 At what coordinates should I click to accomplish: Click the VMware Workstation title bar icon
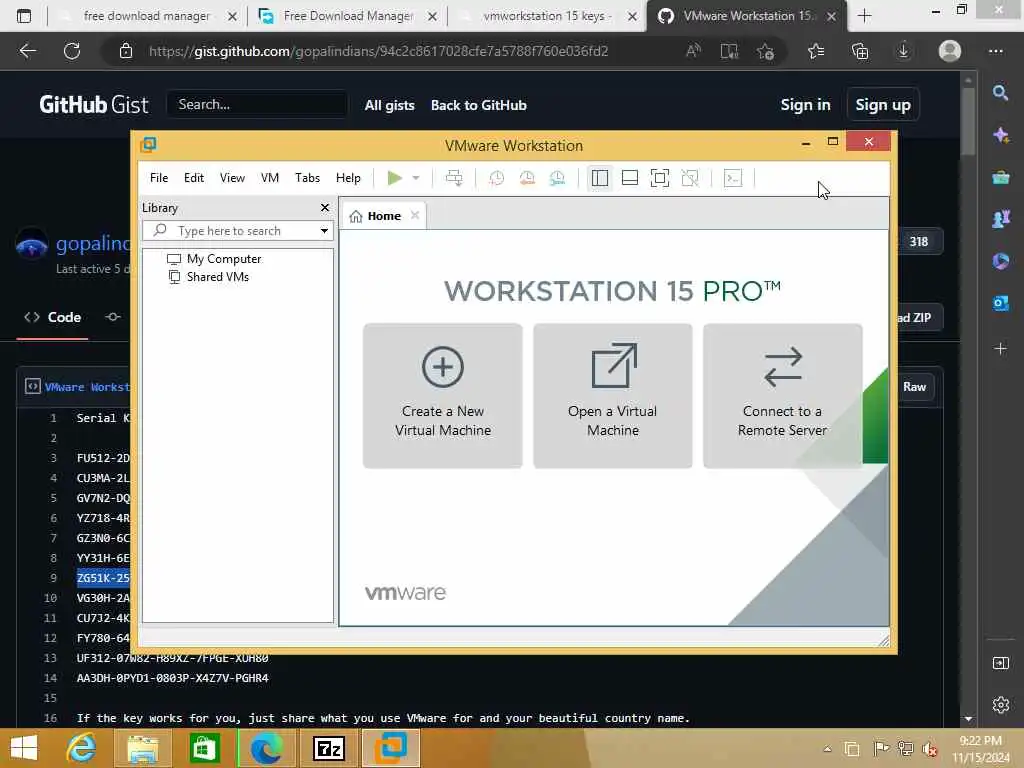[x=148, y=144]
